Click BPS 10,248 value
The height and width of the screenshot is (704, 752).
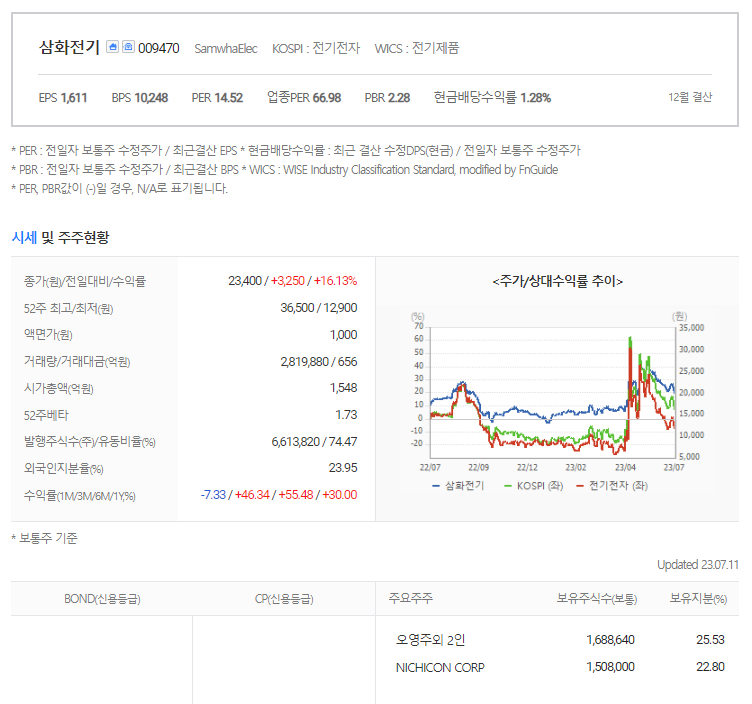[140, 98]
